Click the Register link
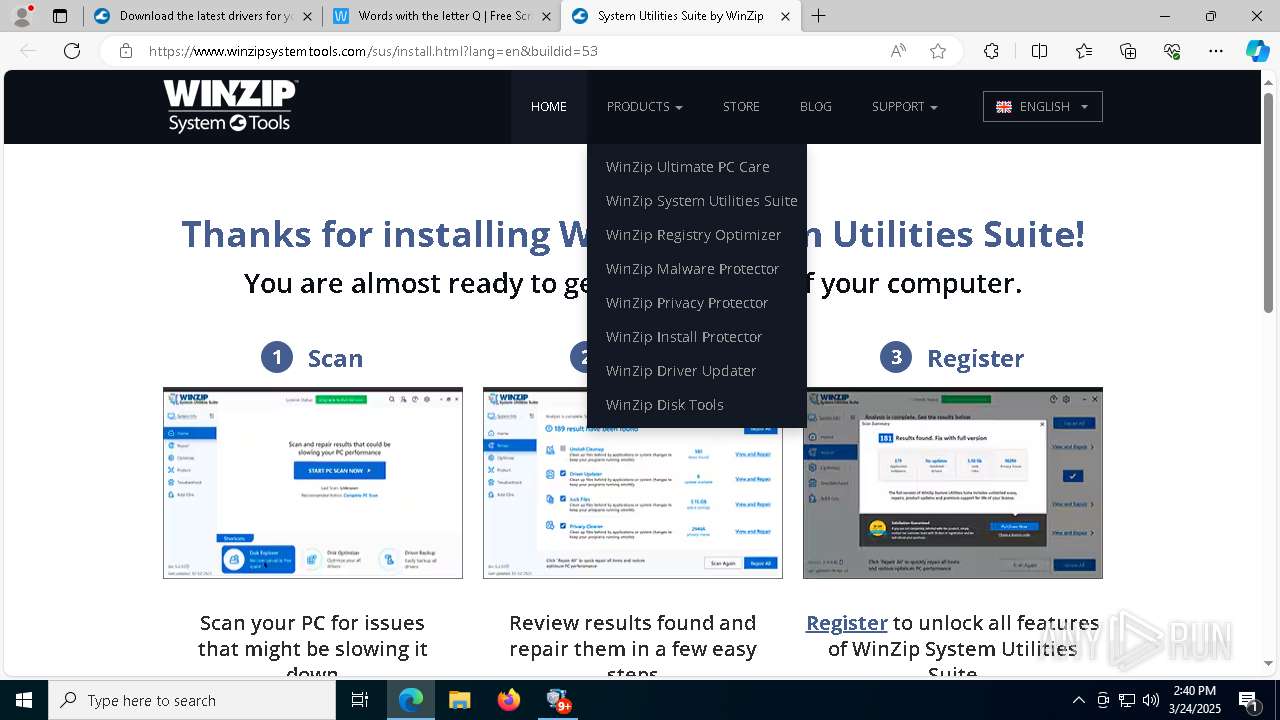 [x=847, y=623]
